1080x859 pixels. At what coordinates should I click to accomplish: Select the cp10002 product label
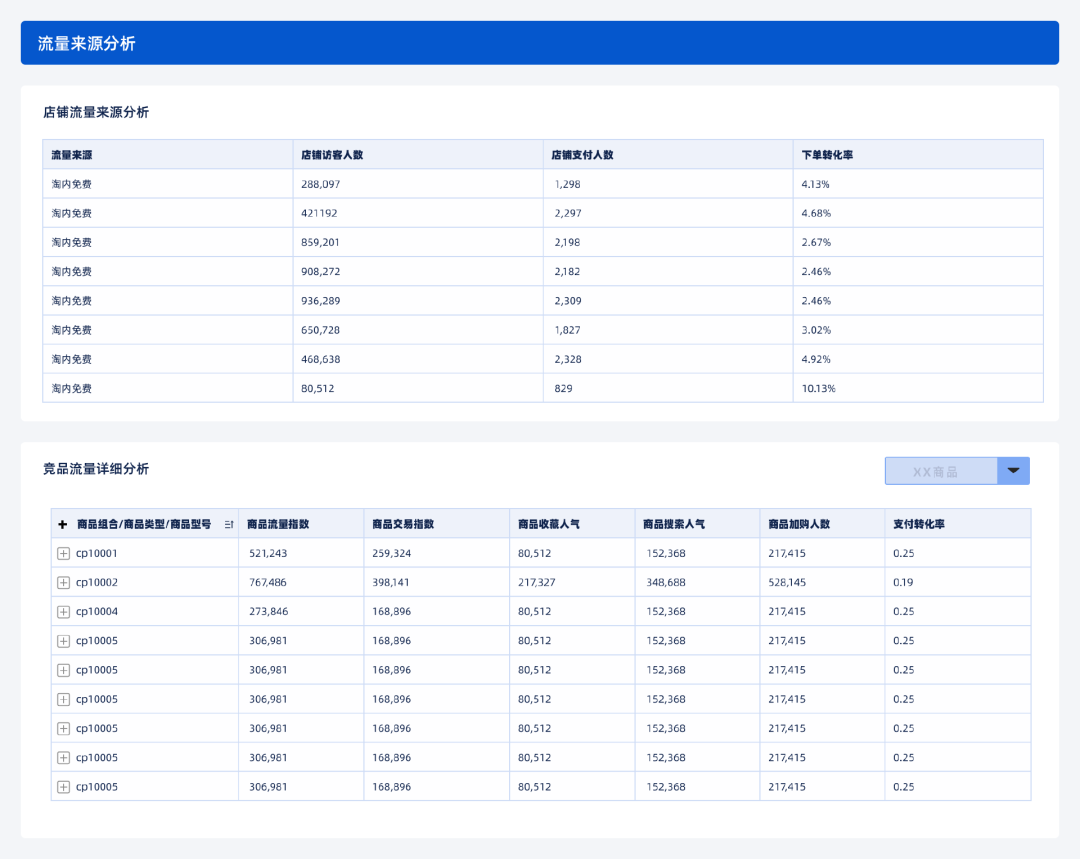pos(96,583)
